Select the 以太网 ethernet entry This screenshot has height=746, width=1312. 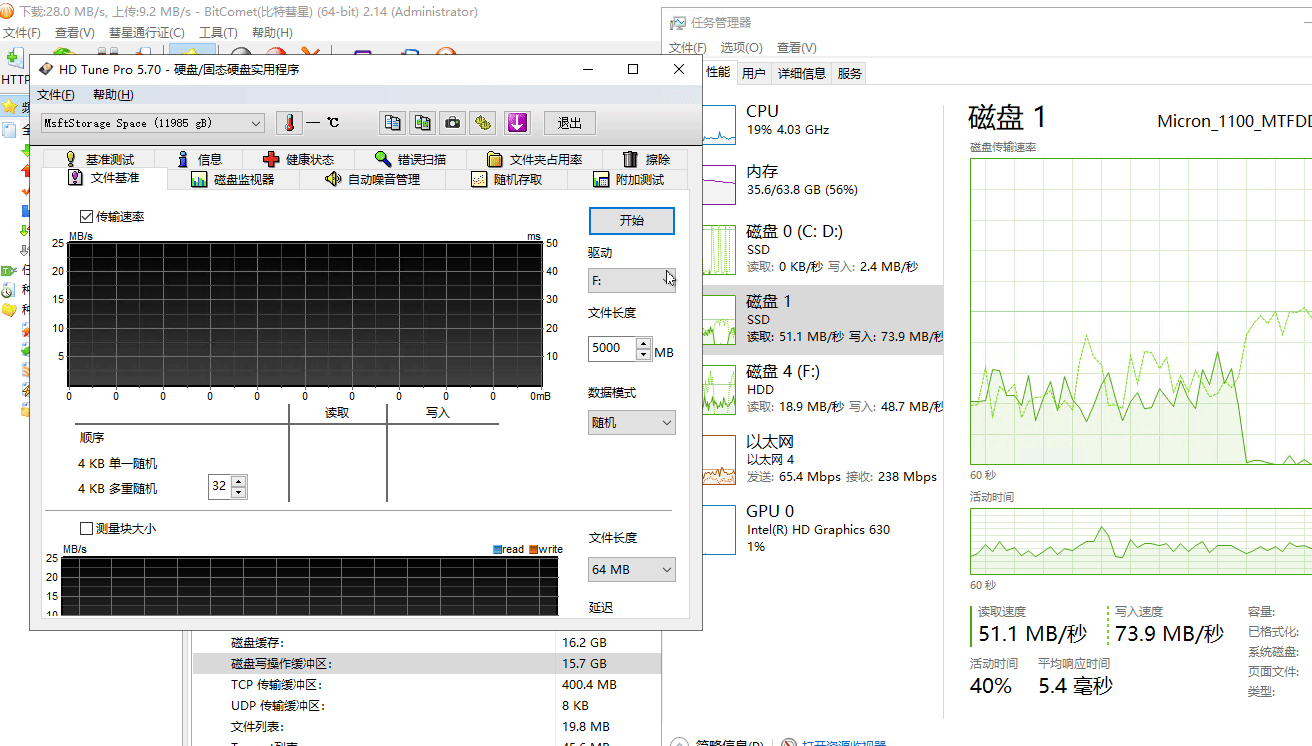822,459
